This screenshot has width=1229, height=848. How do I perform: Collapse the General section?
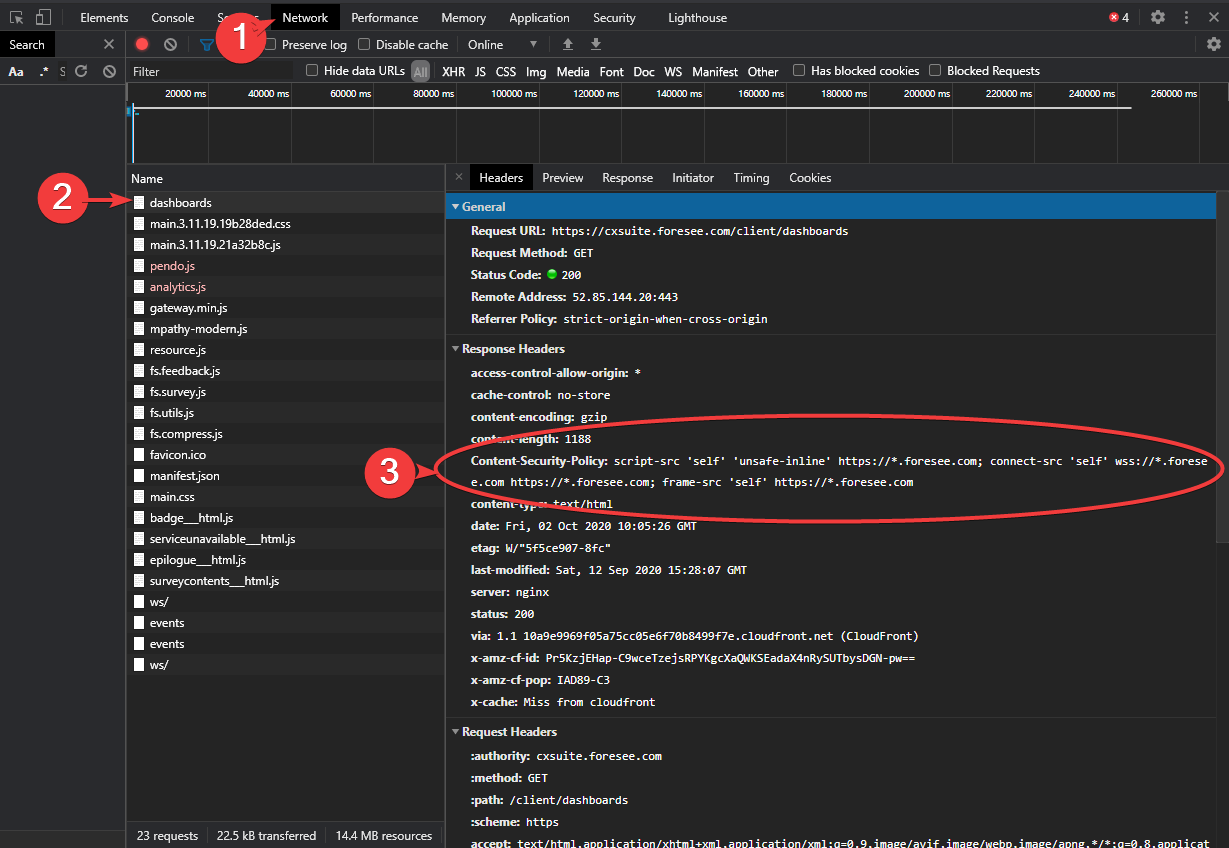(483, 207)
